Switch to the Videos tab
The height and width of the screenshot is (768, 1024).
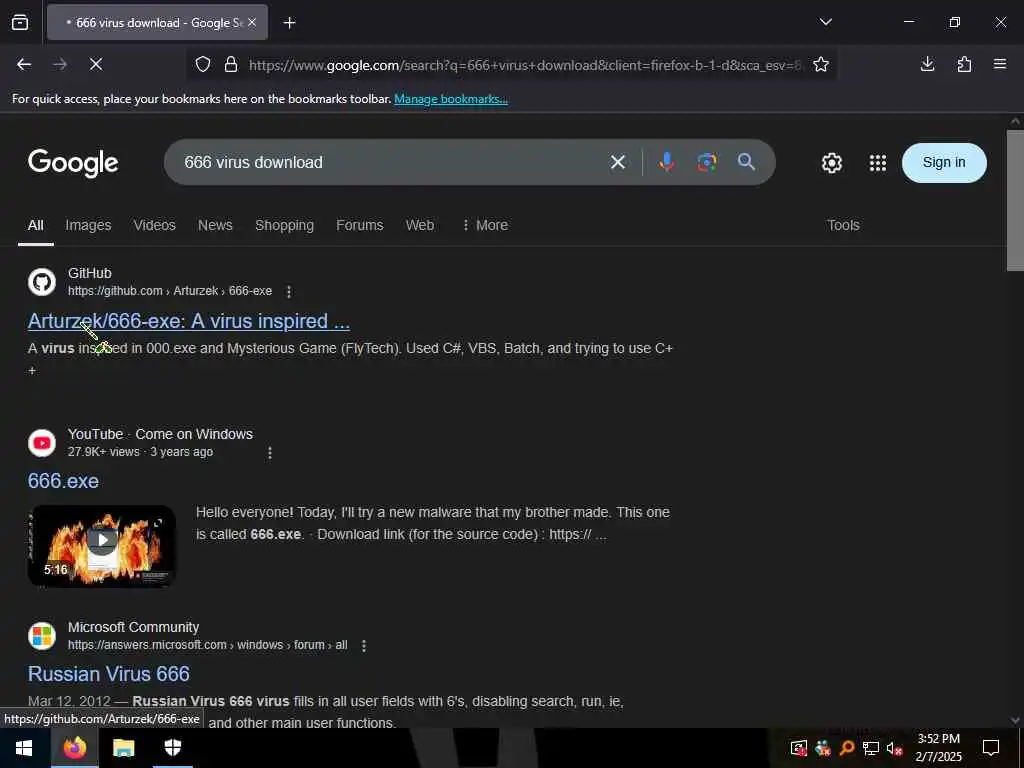pos(154,225)
